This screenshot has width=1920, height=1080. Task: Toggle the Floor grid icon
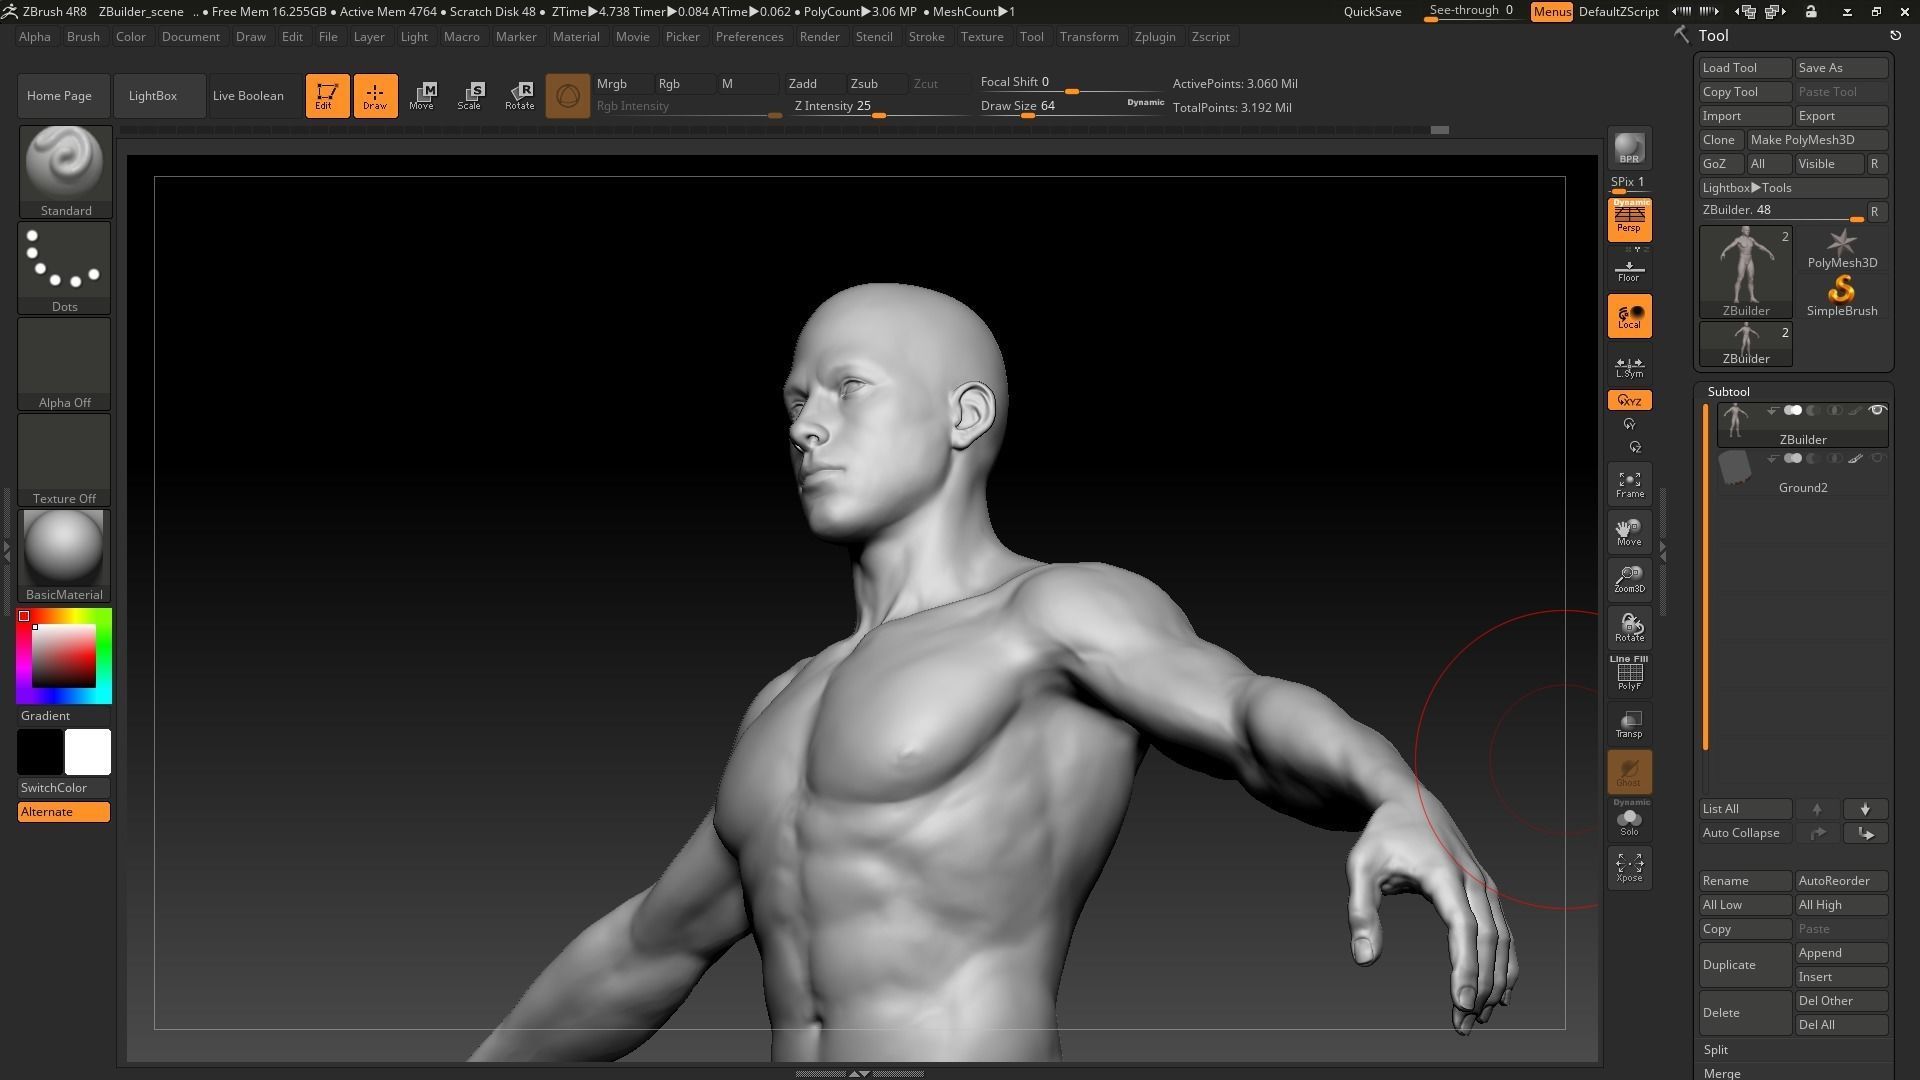coord(1629,270)
